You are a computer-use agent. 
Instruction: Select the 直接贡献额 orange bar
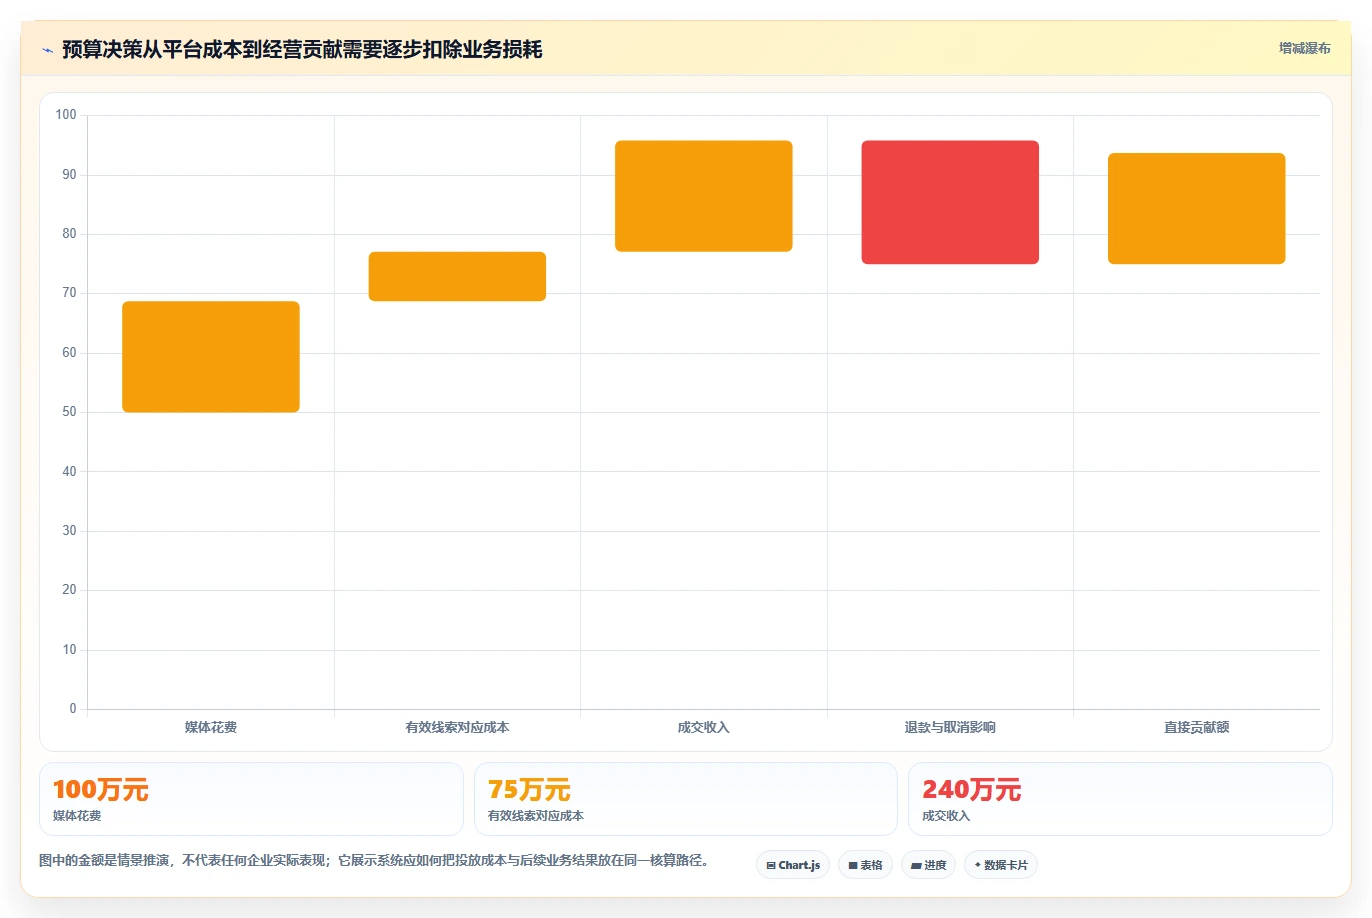click(1196, 208)
